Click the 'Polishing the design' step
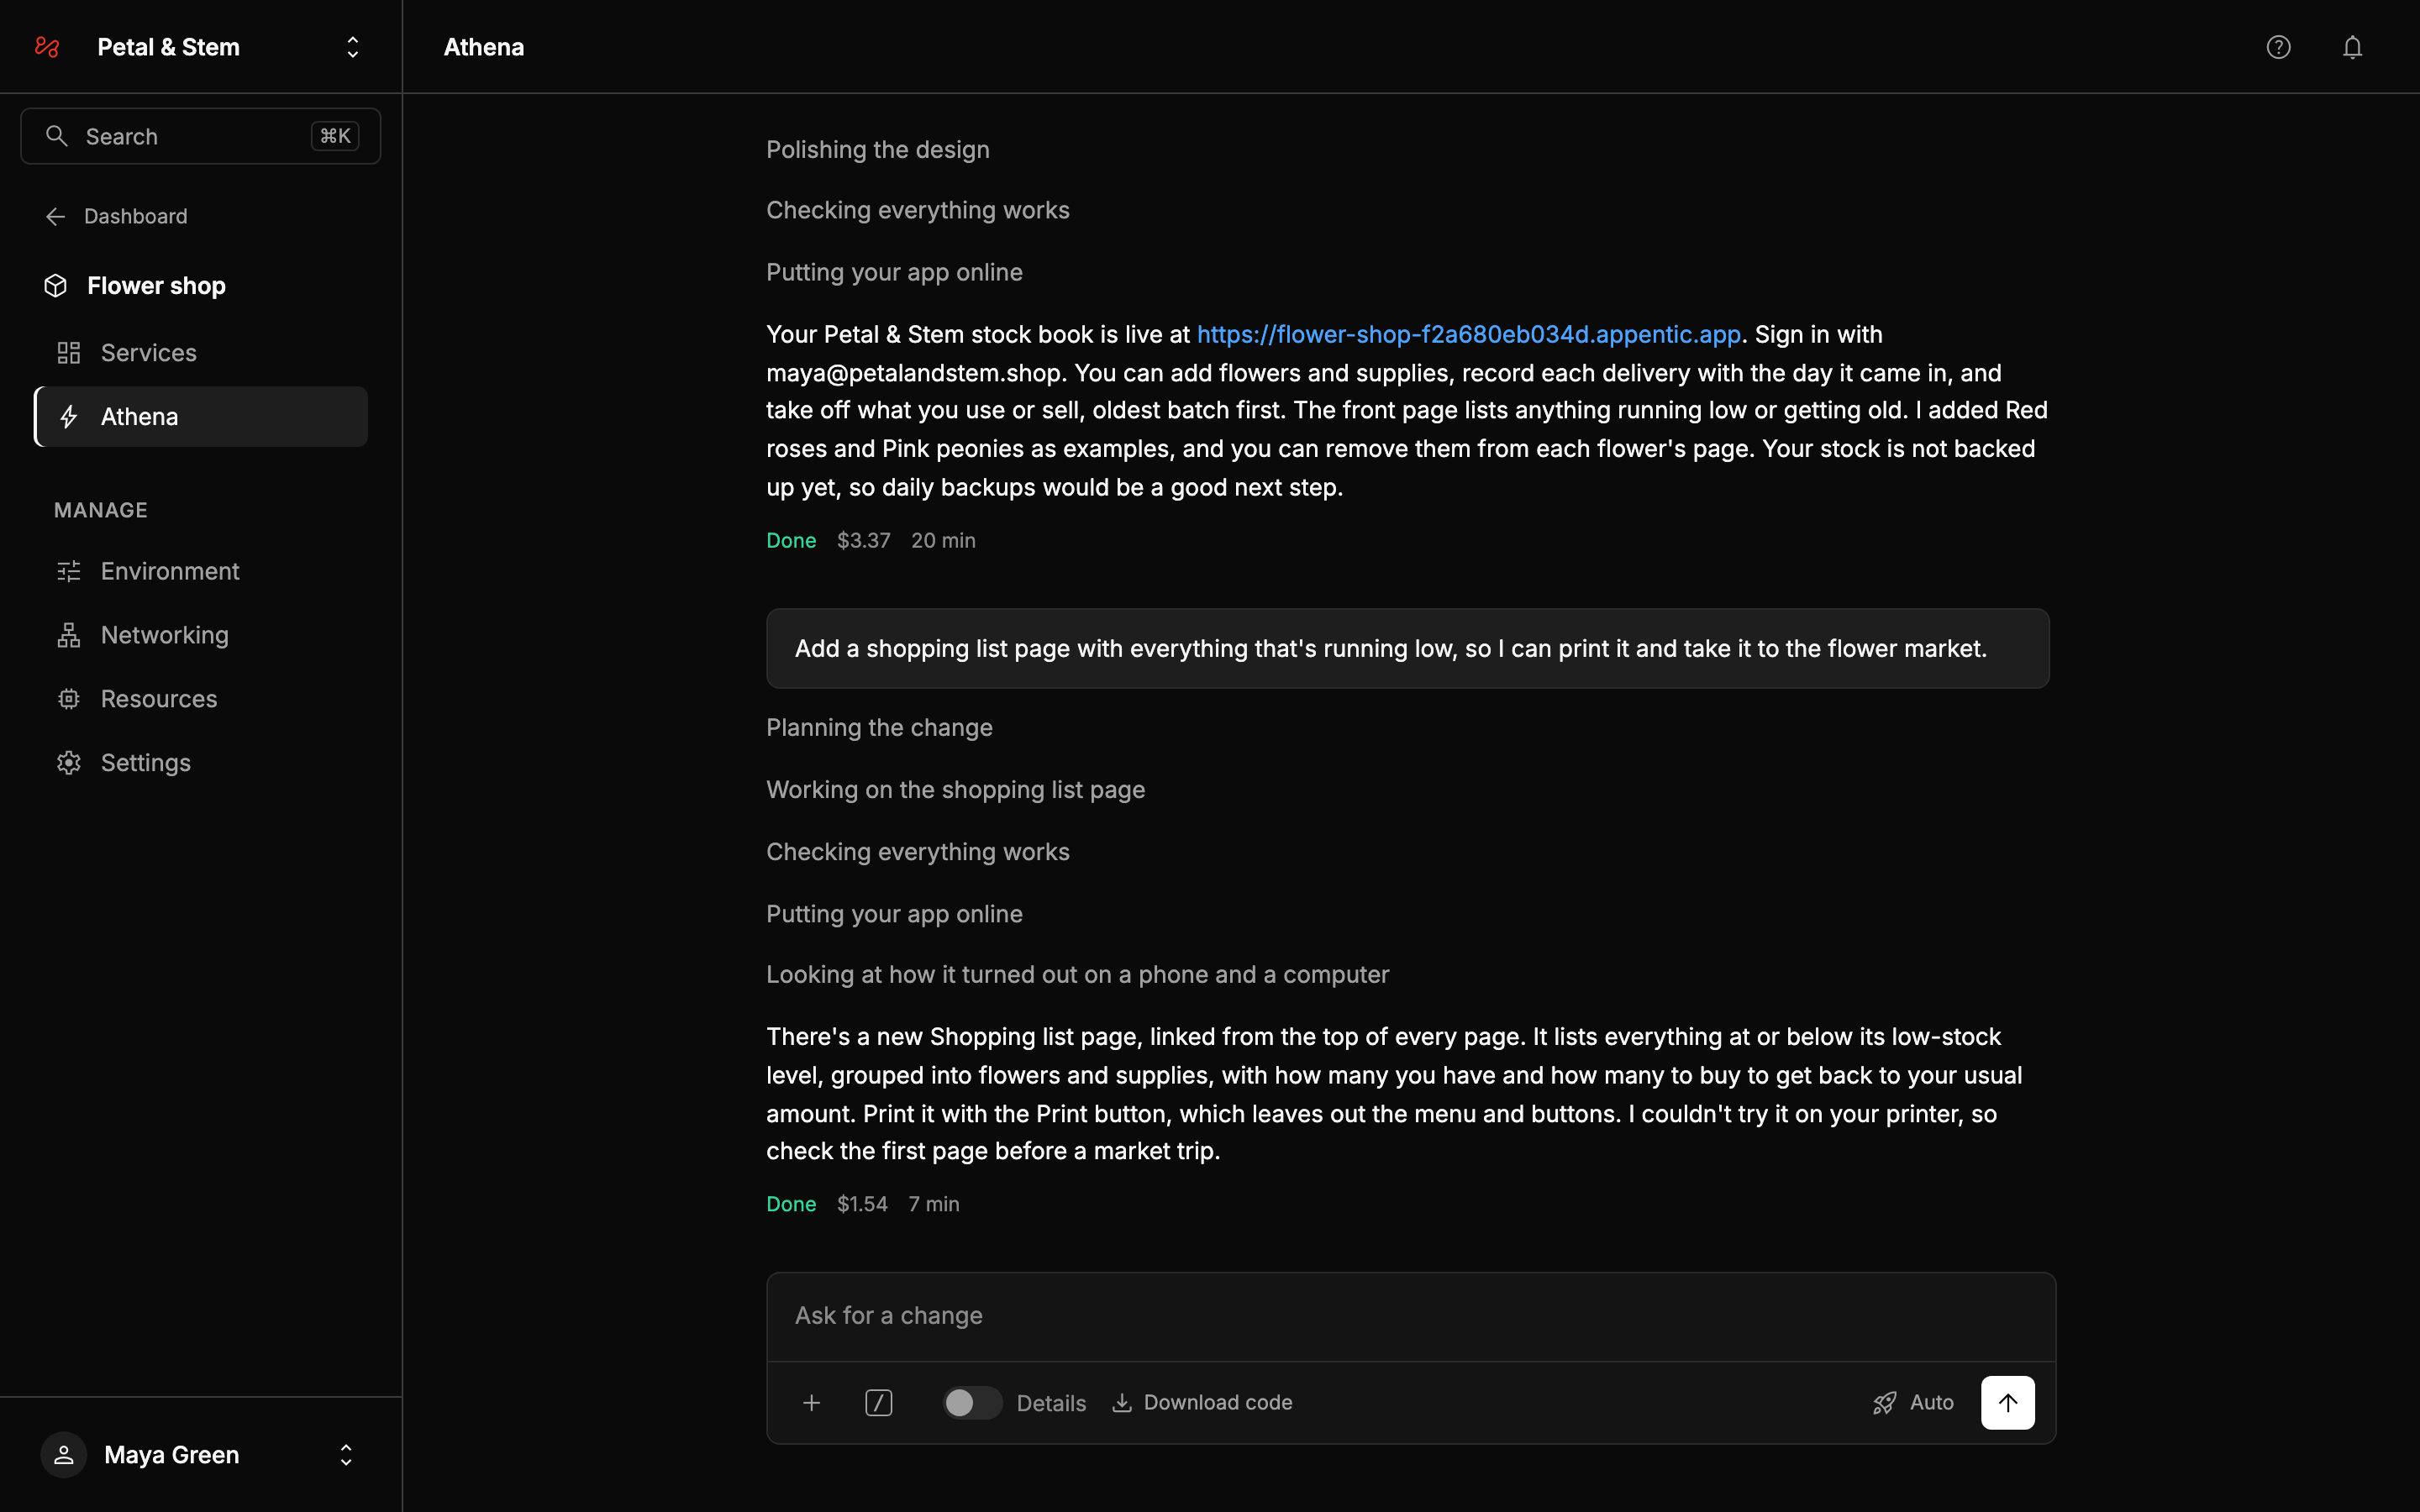The height and width of the screenshot is (1512, 2420). (878, 150)
